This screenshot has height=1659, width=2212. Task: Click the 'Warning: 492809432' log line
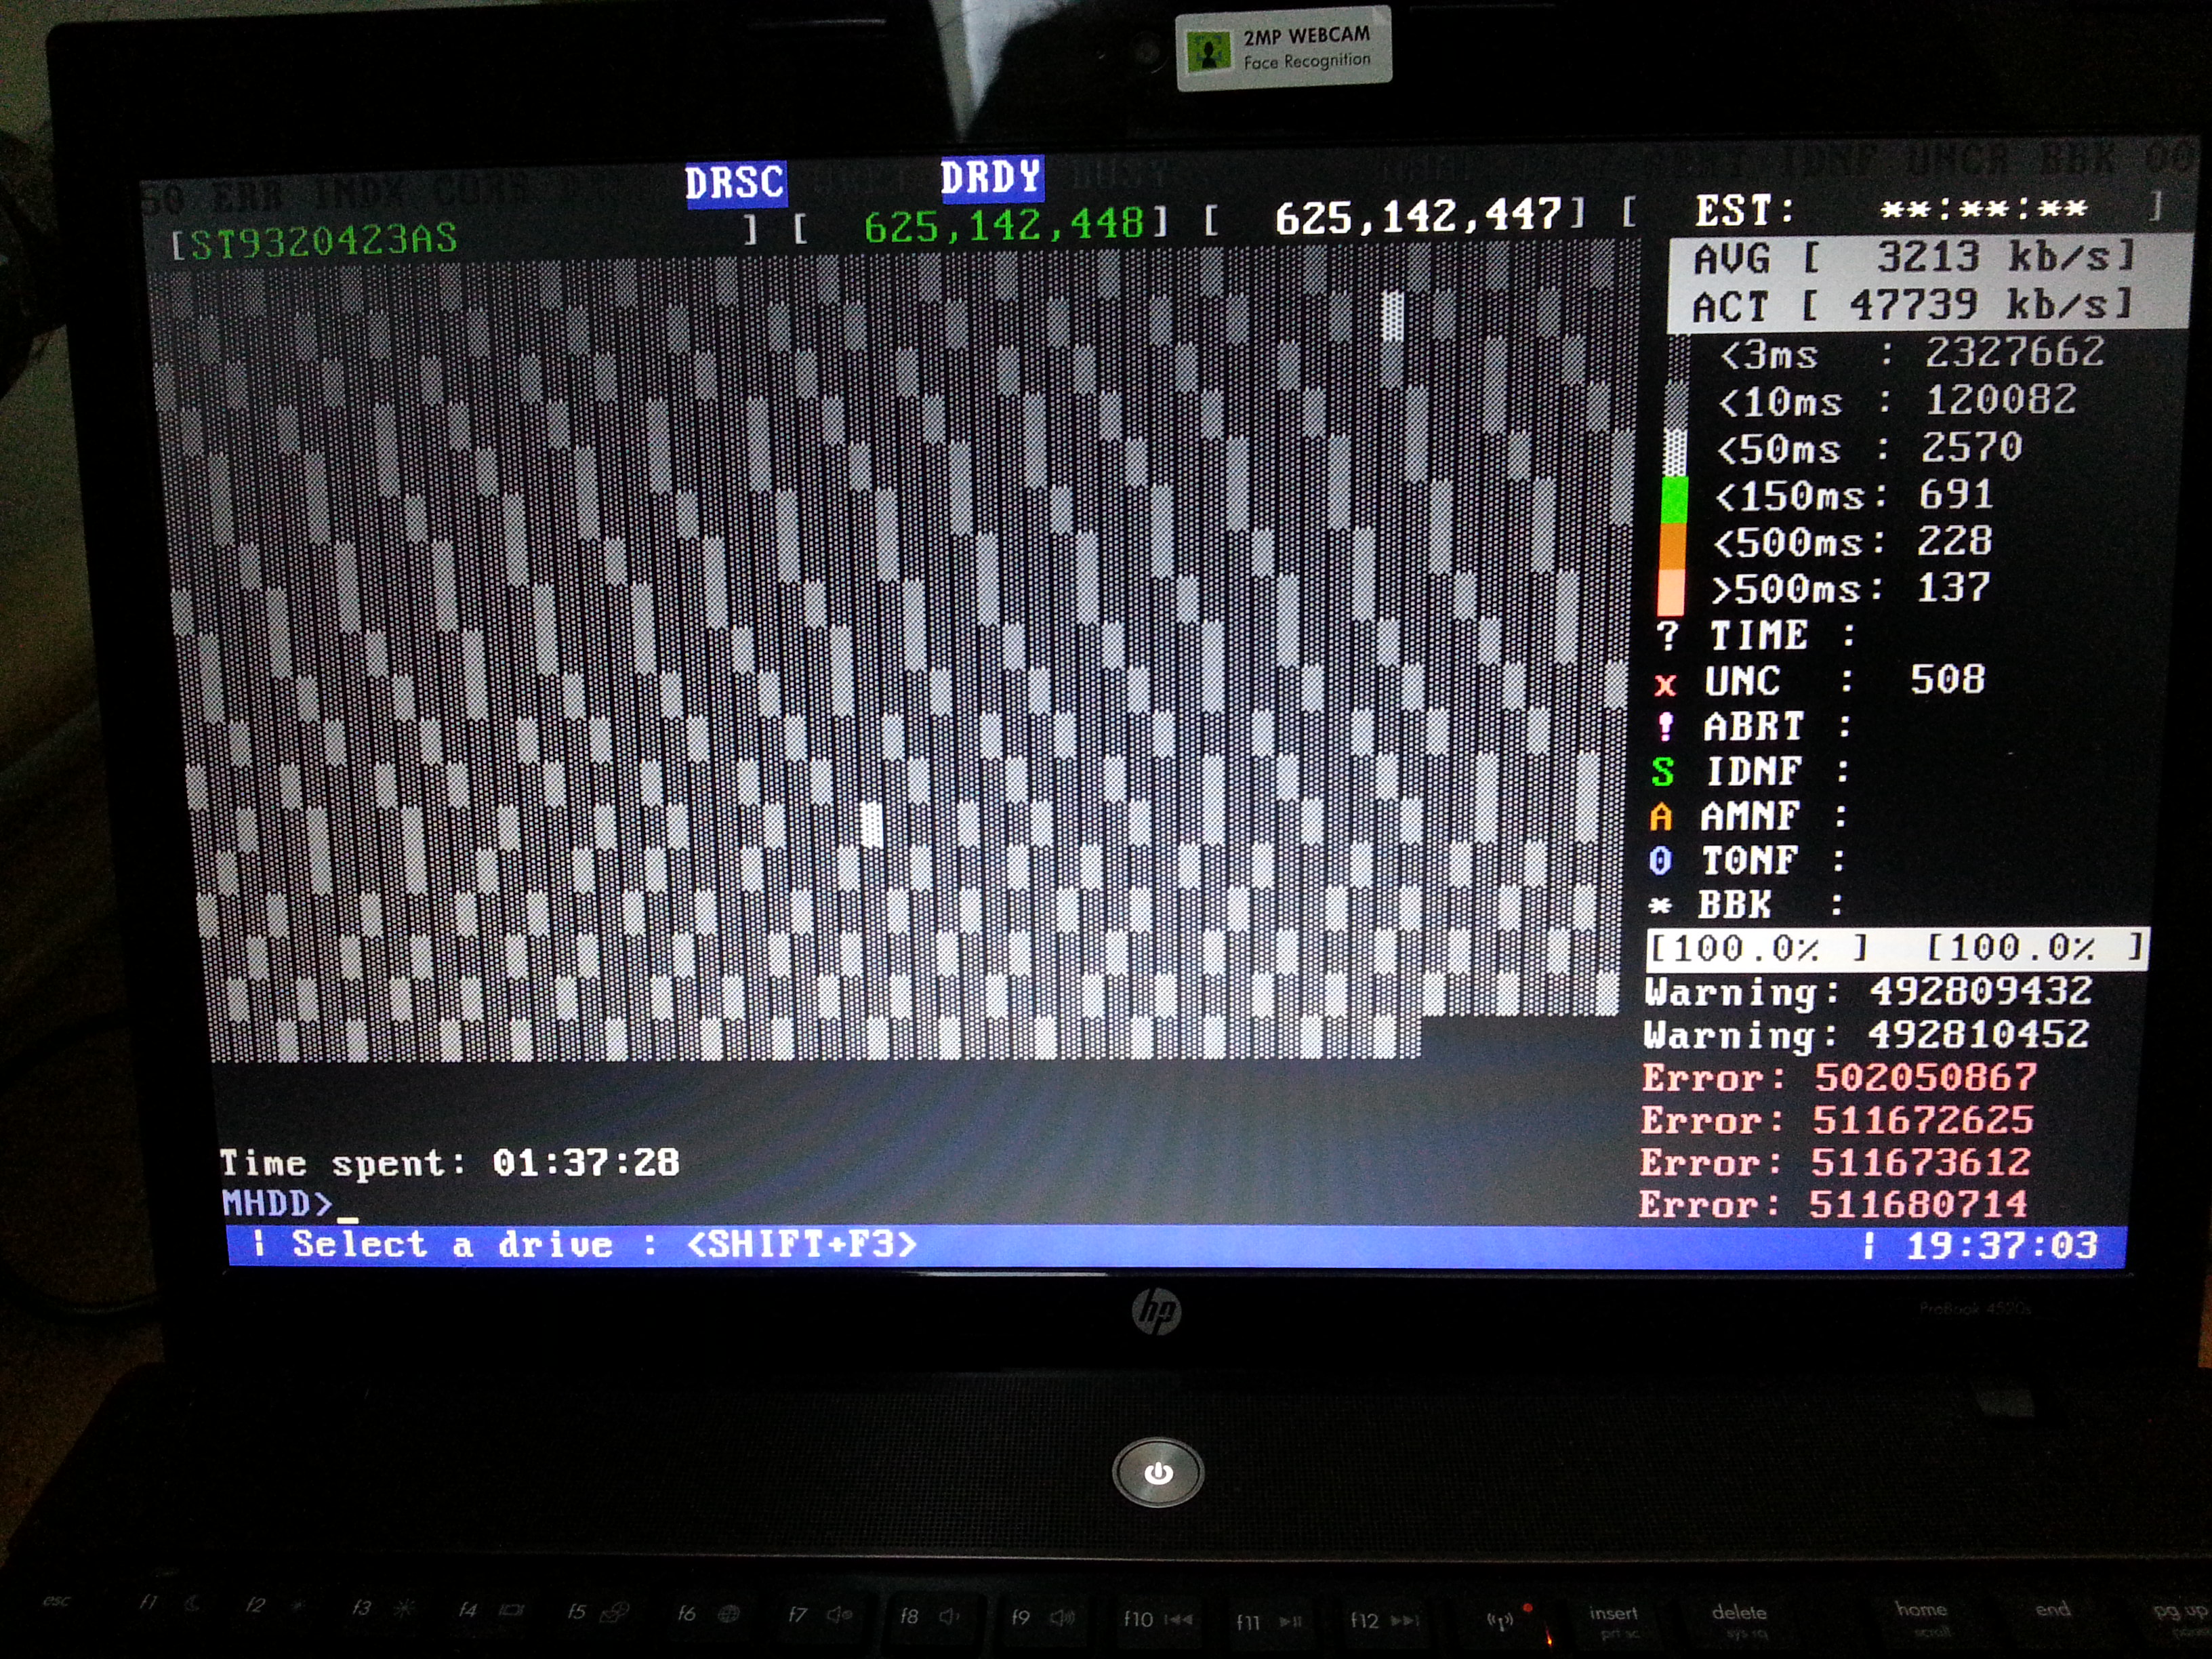pyautogui.click(x=1868, y=992)
